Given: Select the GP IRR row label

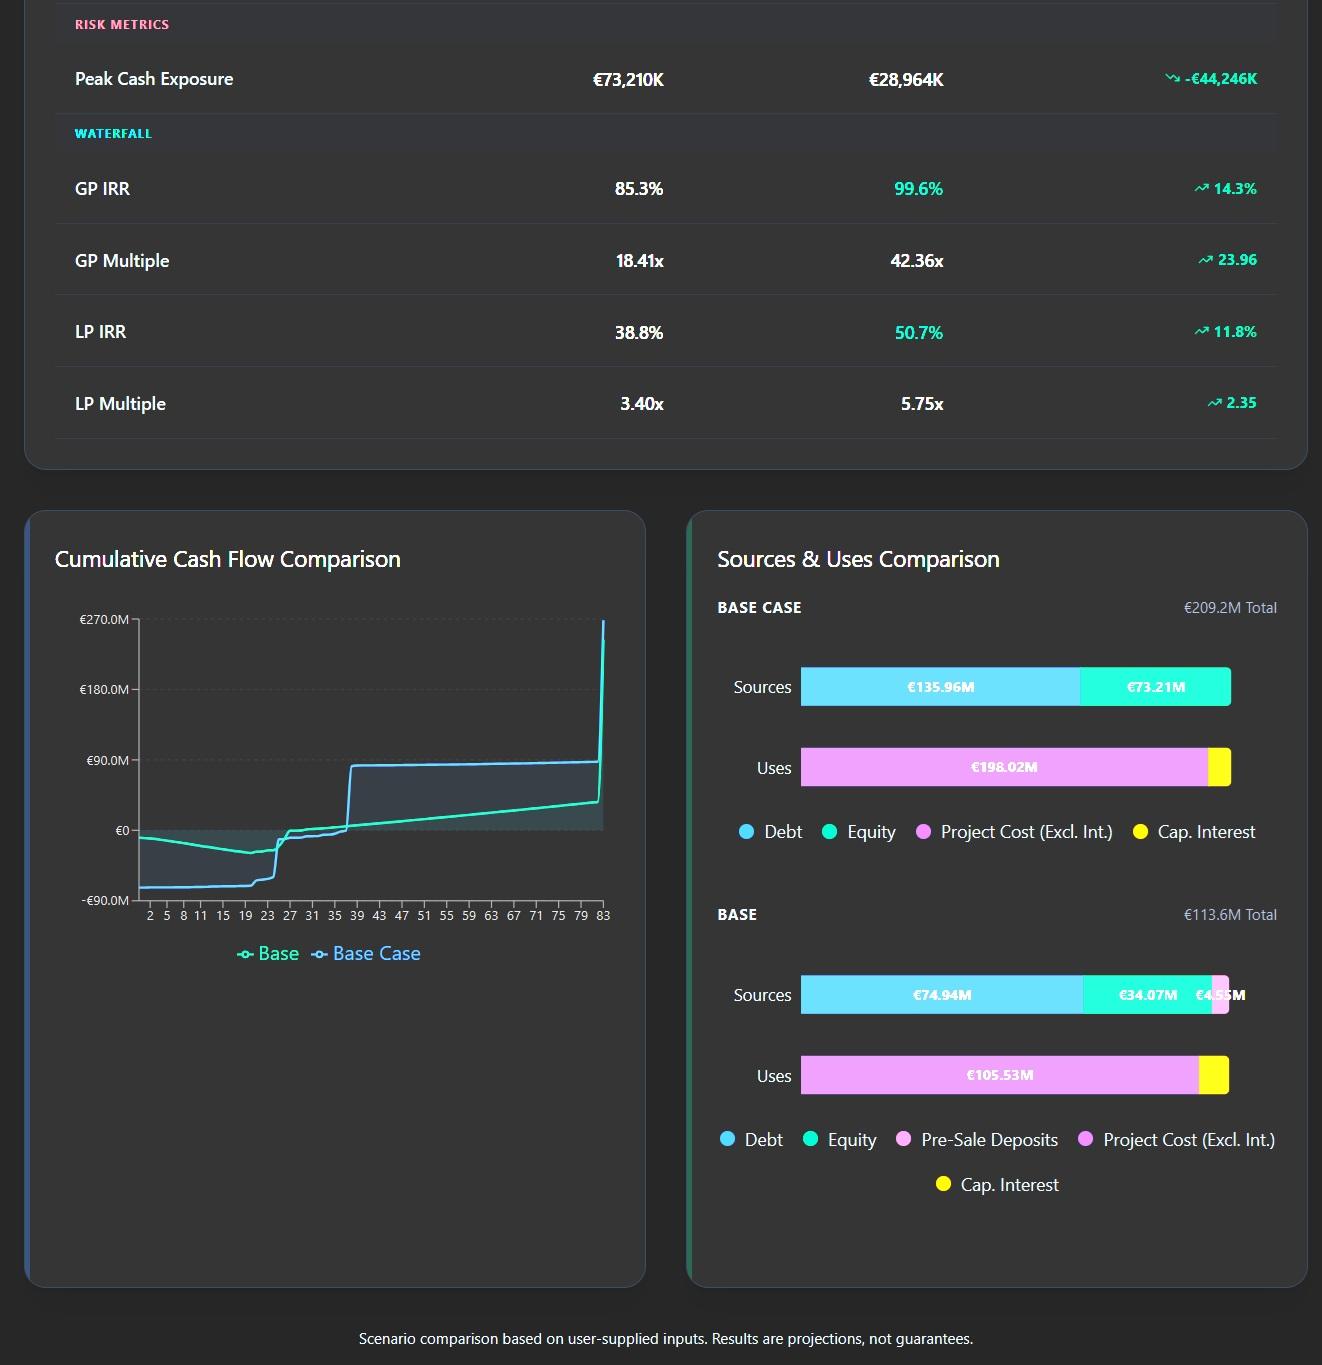Looking at the screenshot, I should (102, 189).
